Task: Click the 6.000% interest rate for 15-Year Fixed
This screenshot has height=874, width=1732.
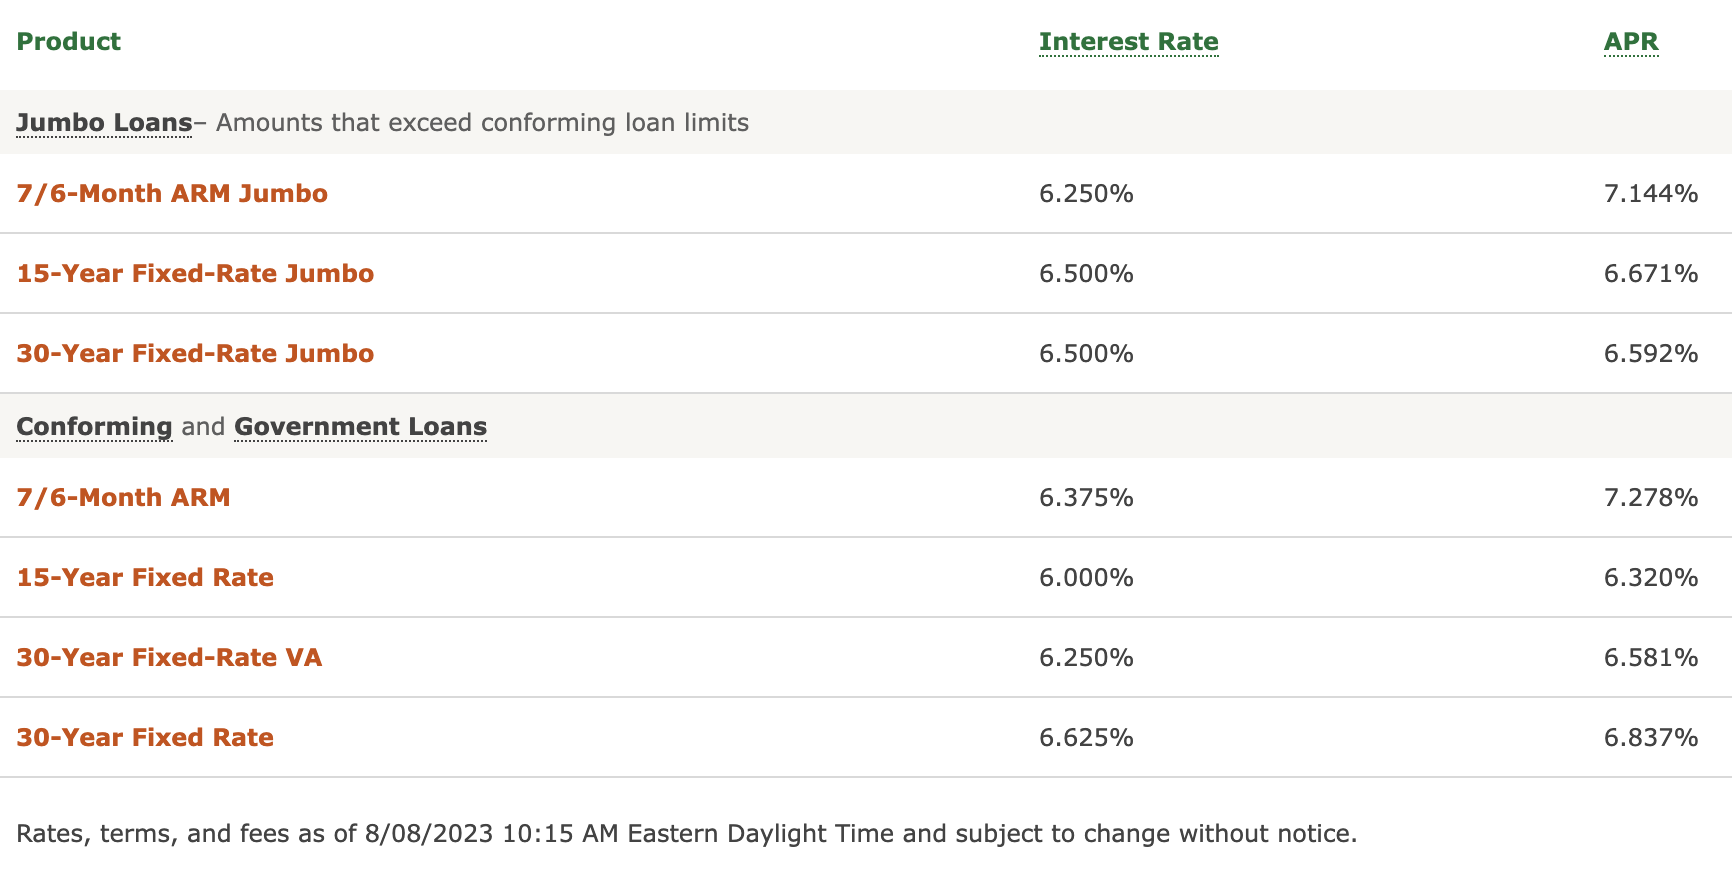Action: 1086,577
